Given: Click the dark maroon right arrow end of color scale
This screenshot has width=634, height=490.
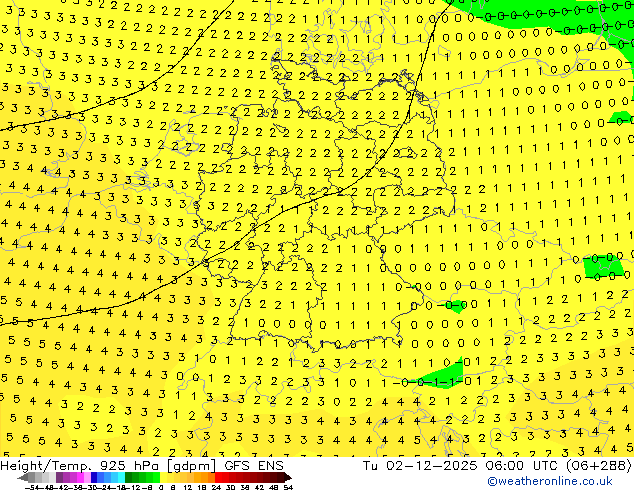Looking at the screenshot, I should click(287, 477).
